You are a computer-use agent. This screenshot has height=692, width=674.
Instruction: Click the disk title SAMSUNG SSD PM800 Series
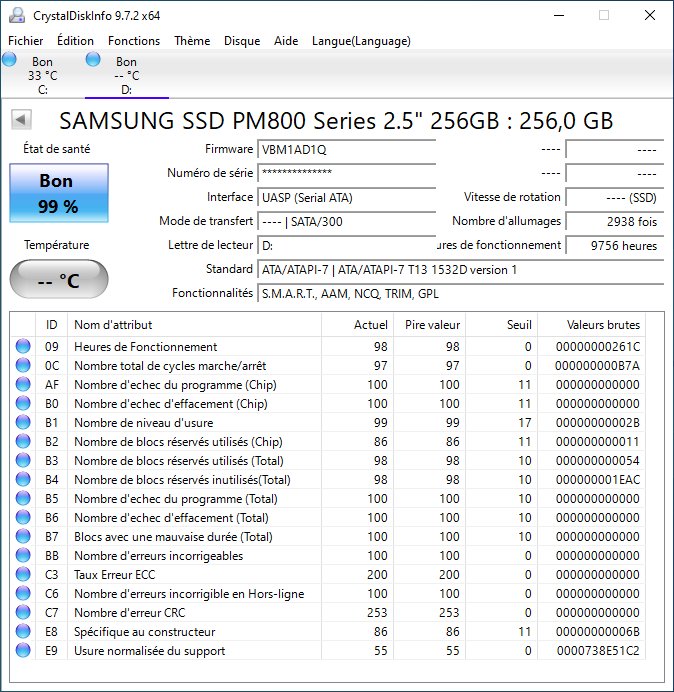click(336, 120)
